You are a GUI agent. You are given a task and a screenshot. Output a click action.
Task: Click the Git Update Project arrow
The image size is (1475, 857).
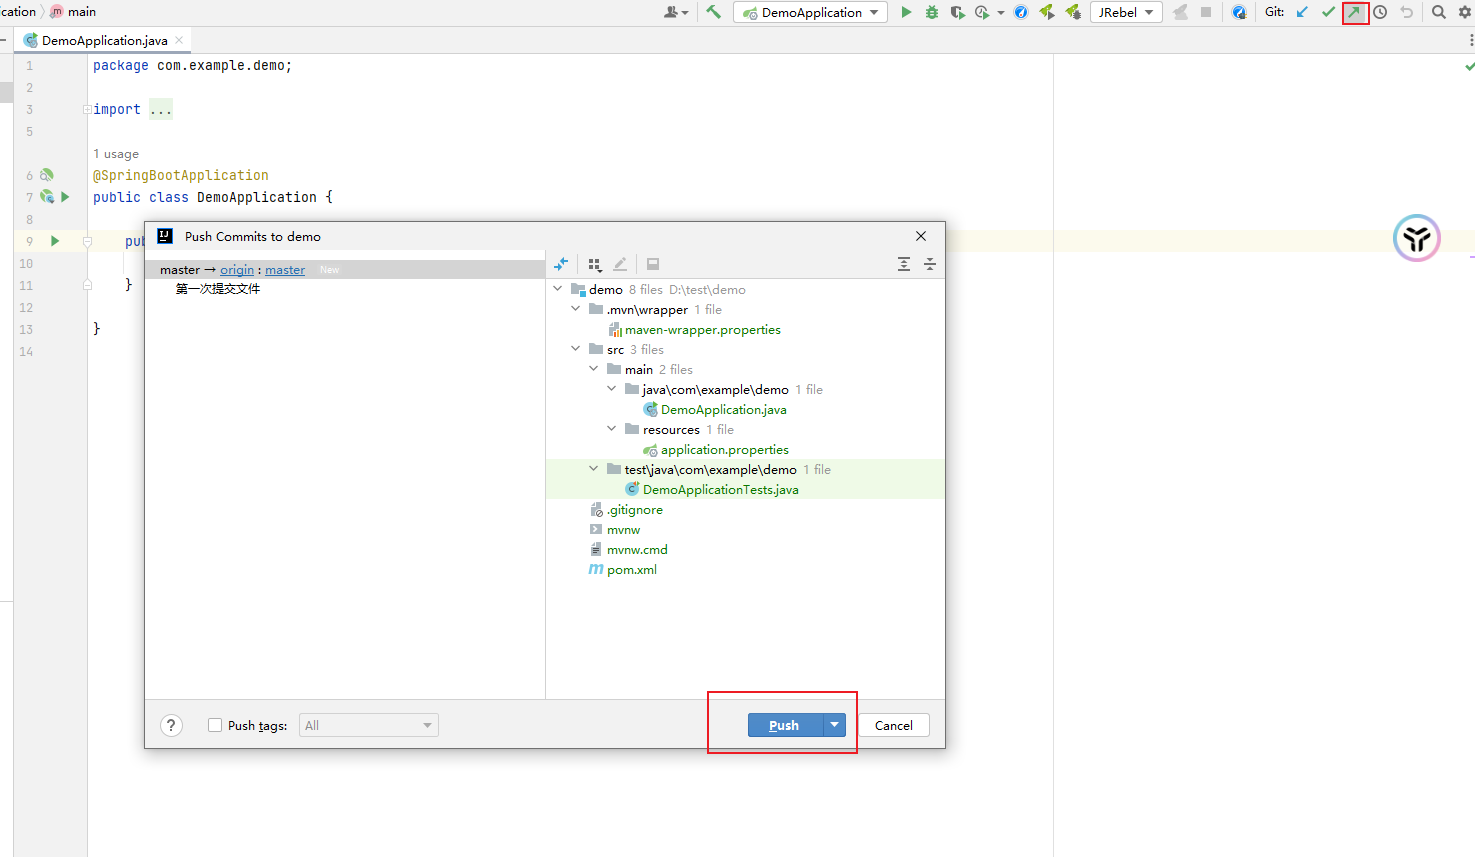point(1302,13)
